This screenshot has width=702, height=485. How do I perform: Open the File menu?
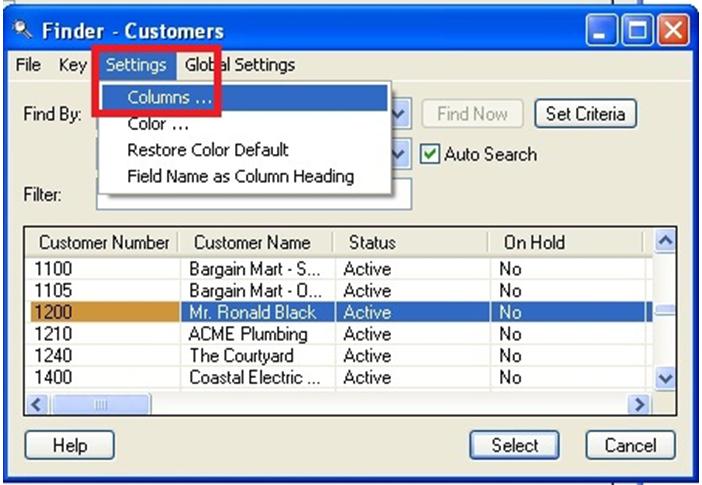coord(28,65)
